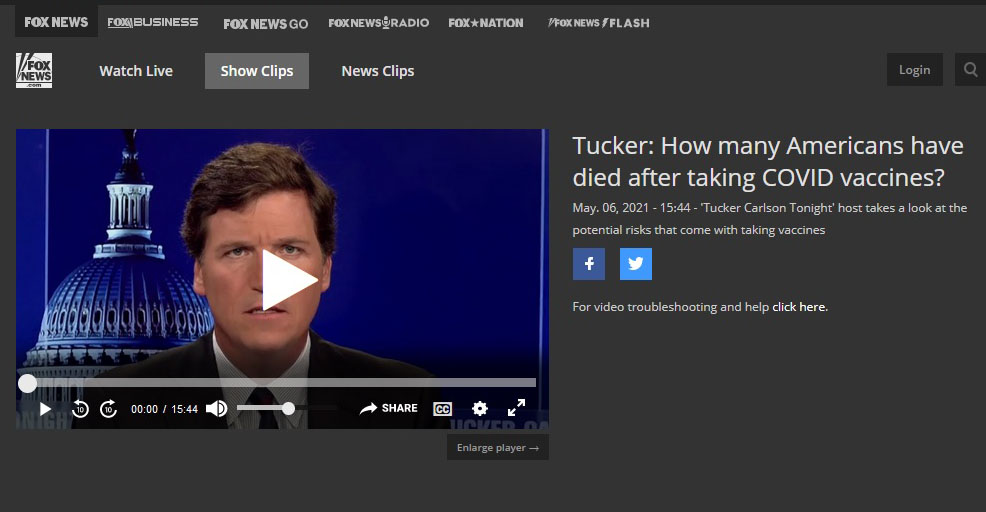Image resolution: width=986 pixels, height=512 pixels.
Task: Switch the video to fullscreen
Action: tap(516, 408)
